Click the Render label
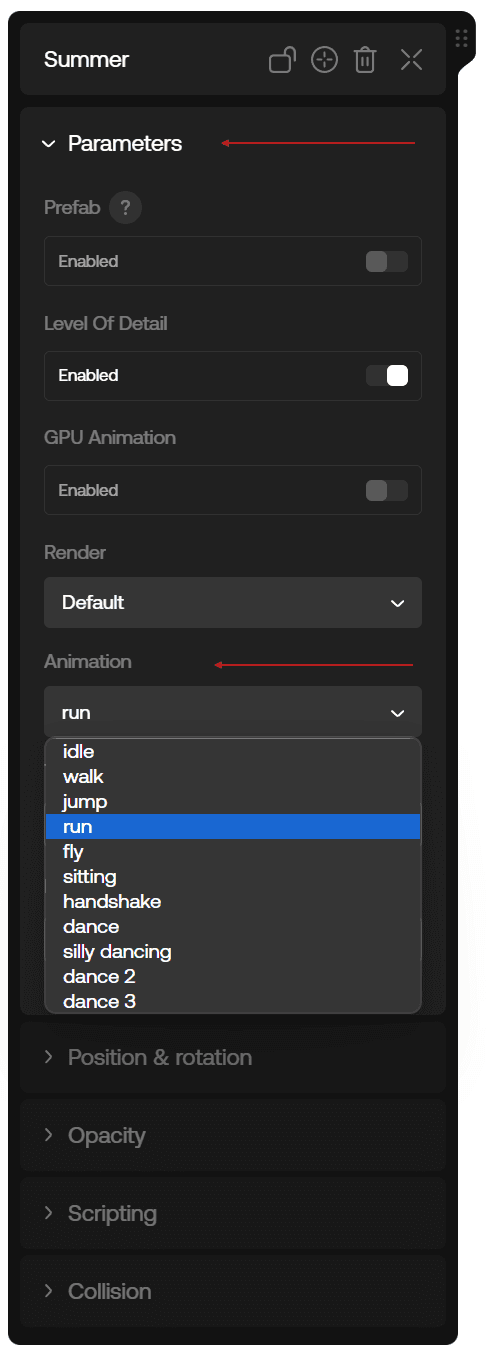486x1354 pixels. (x=75, y=552)
